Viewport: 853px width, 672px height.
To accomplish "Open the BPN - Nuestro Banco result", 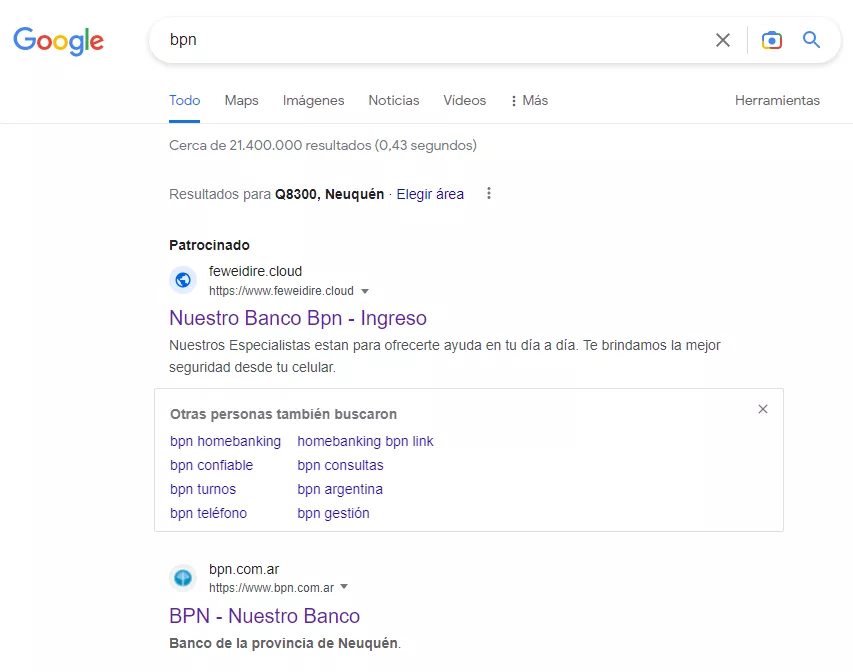I will click(264, 616).
